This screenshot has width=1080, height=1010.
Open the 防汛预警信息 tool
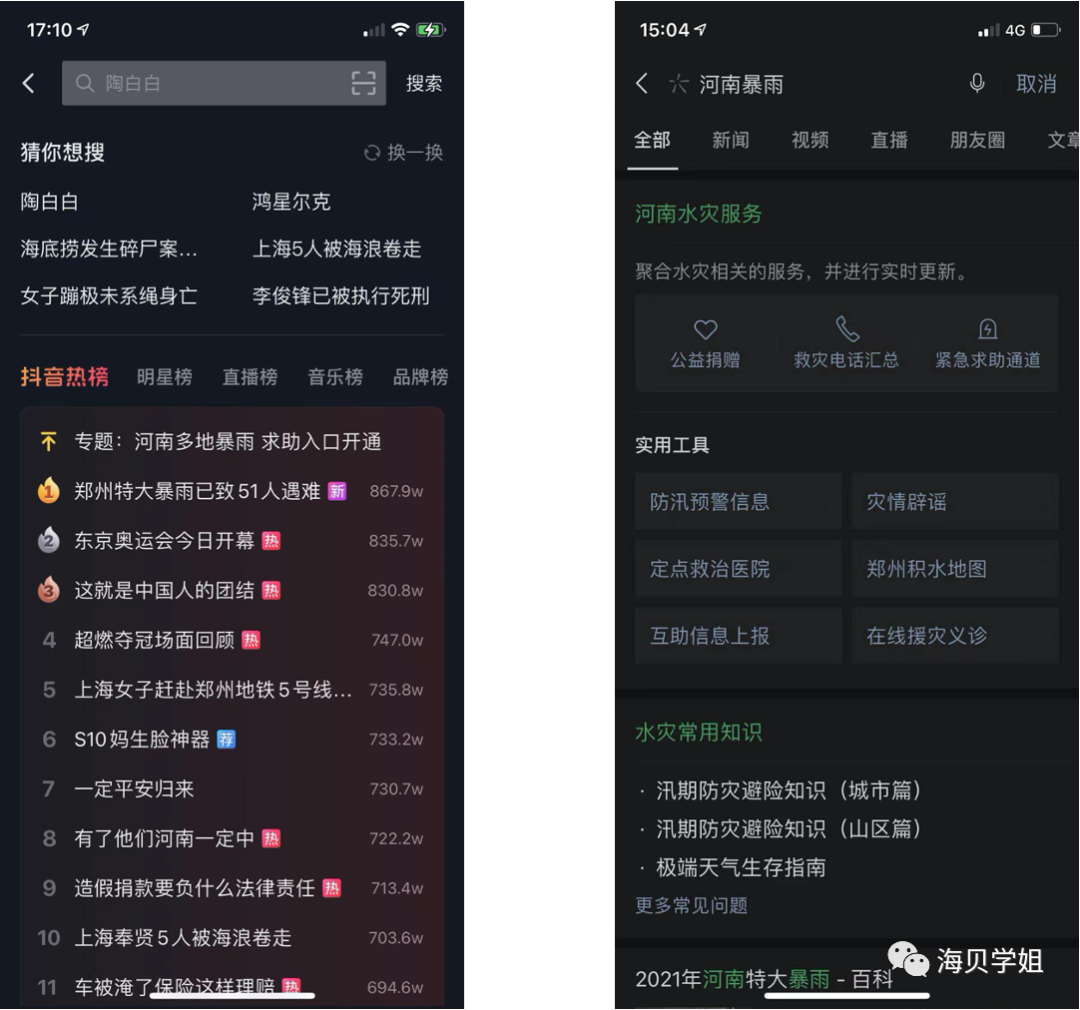pyautogui.click(x=738, y=502)
